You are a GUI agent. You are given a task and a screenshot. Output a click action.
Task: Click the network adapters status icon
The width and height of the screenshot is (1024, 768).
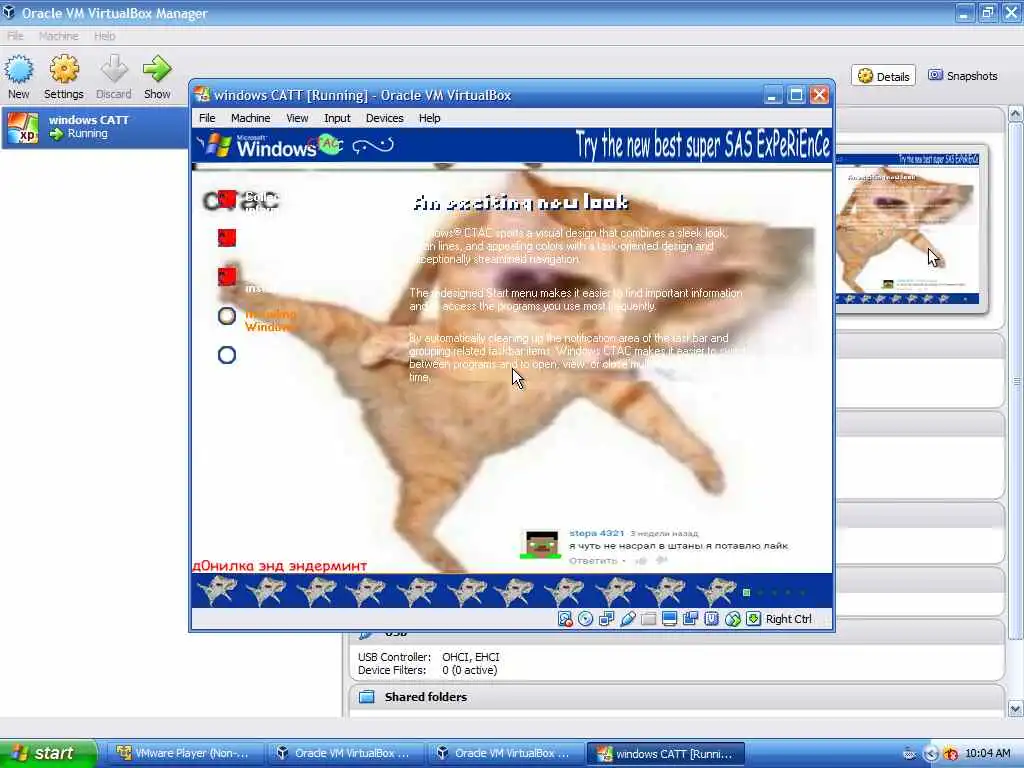pos(607,618)
